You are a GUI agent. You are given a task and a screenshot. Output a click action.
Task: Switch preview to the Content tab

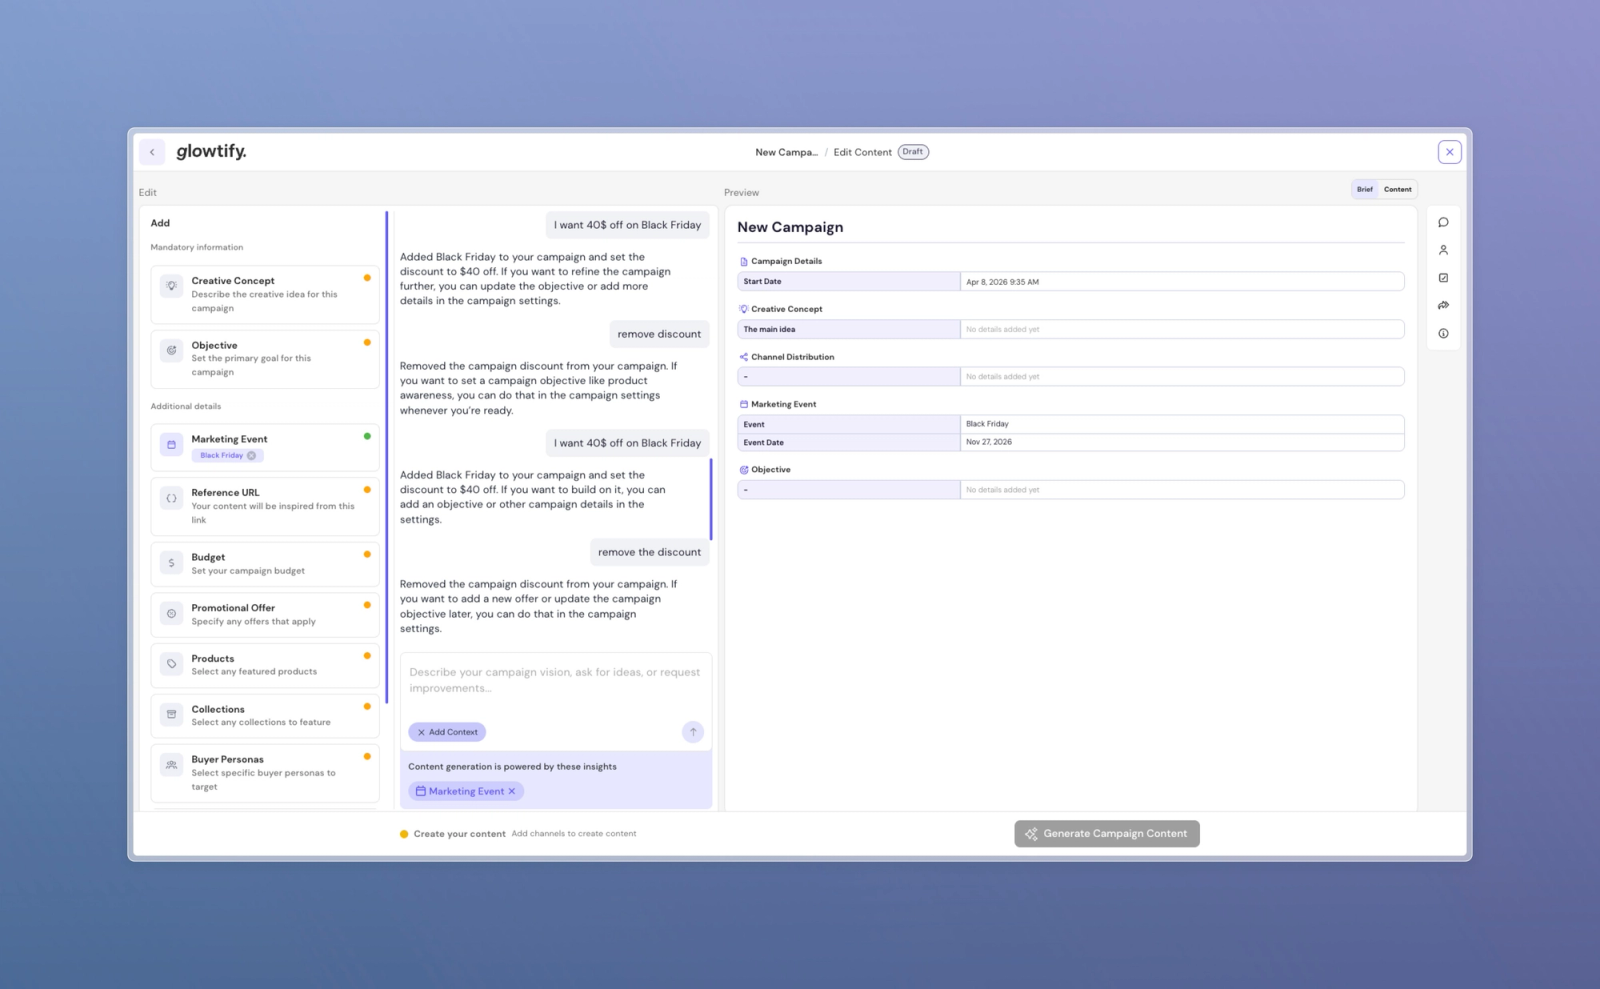click(x=1398, y=189)
